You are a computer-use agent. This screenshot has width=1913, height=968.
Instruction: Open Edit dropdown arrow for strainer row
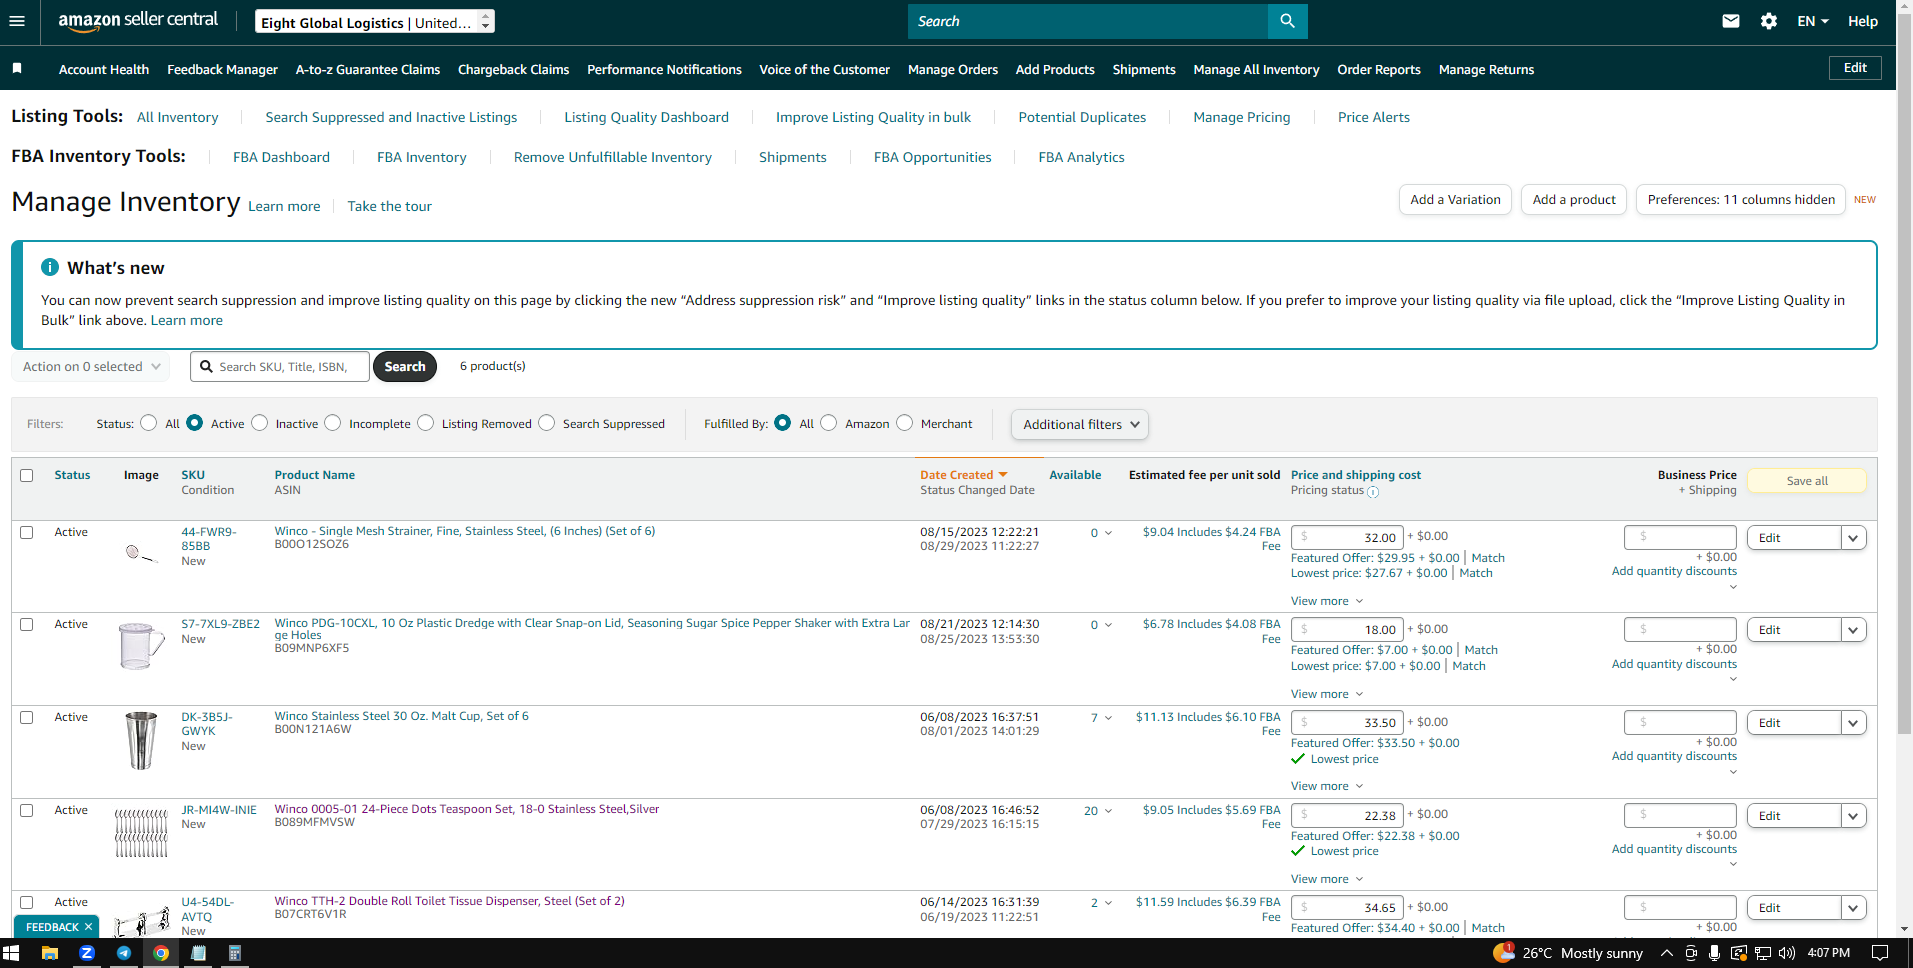click(x=1853, y=538)
